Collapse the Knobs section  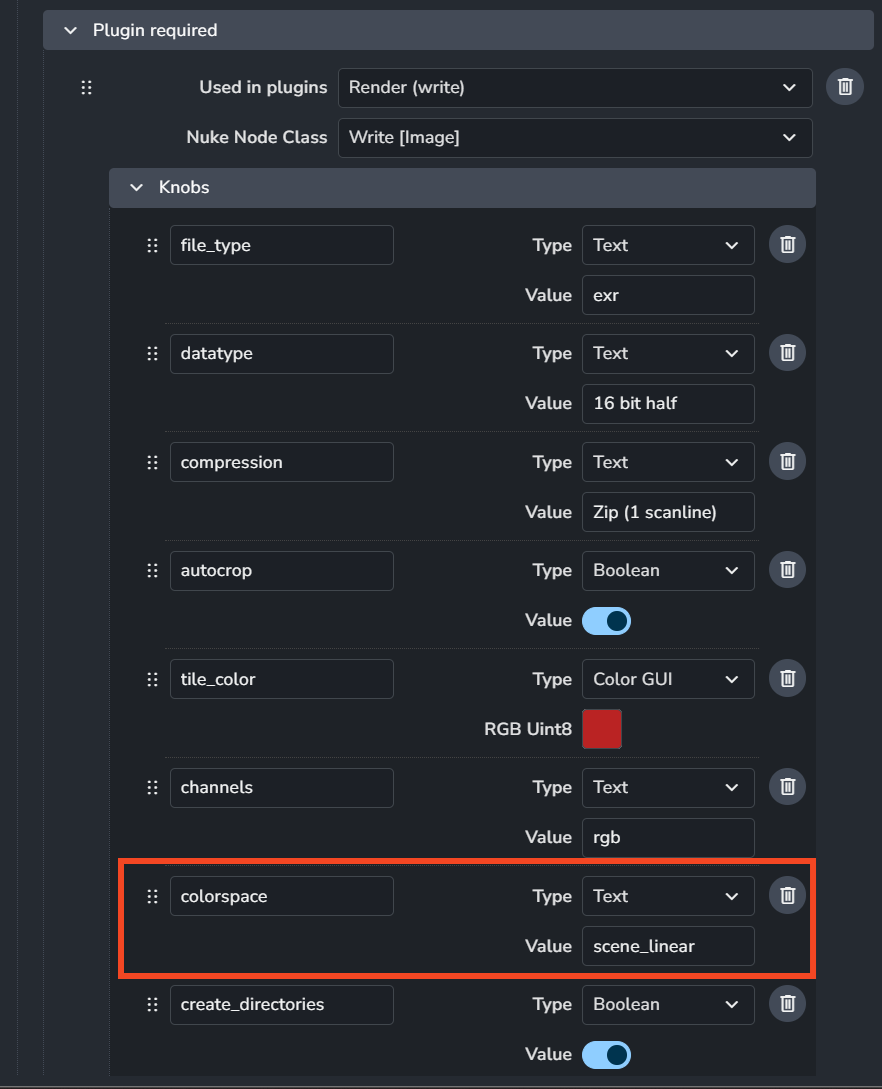pos(136,187)
